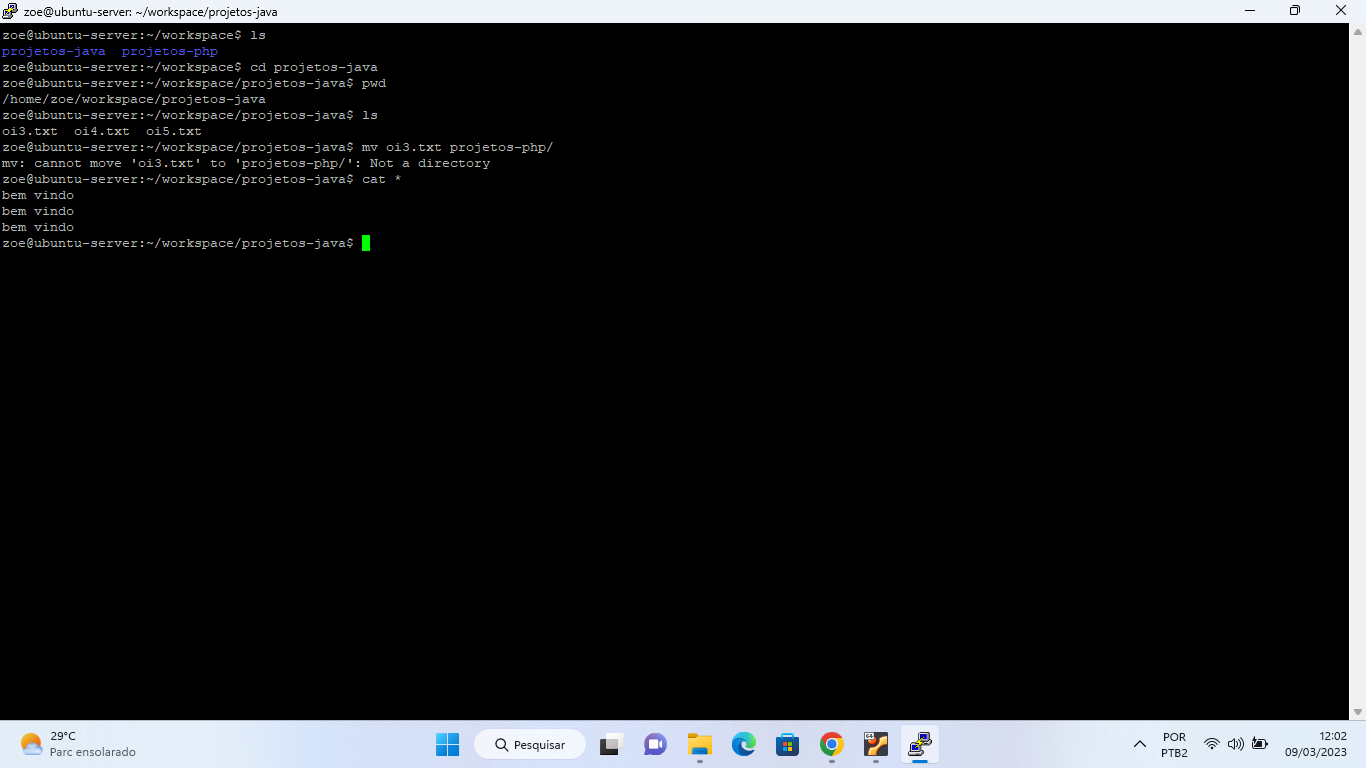Open the Microsoft Store taskbar icon
Image resolution: width=1366 pixels, height=768 pixels.
[x=787, y=744]
